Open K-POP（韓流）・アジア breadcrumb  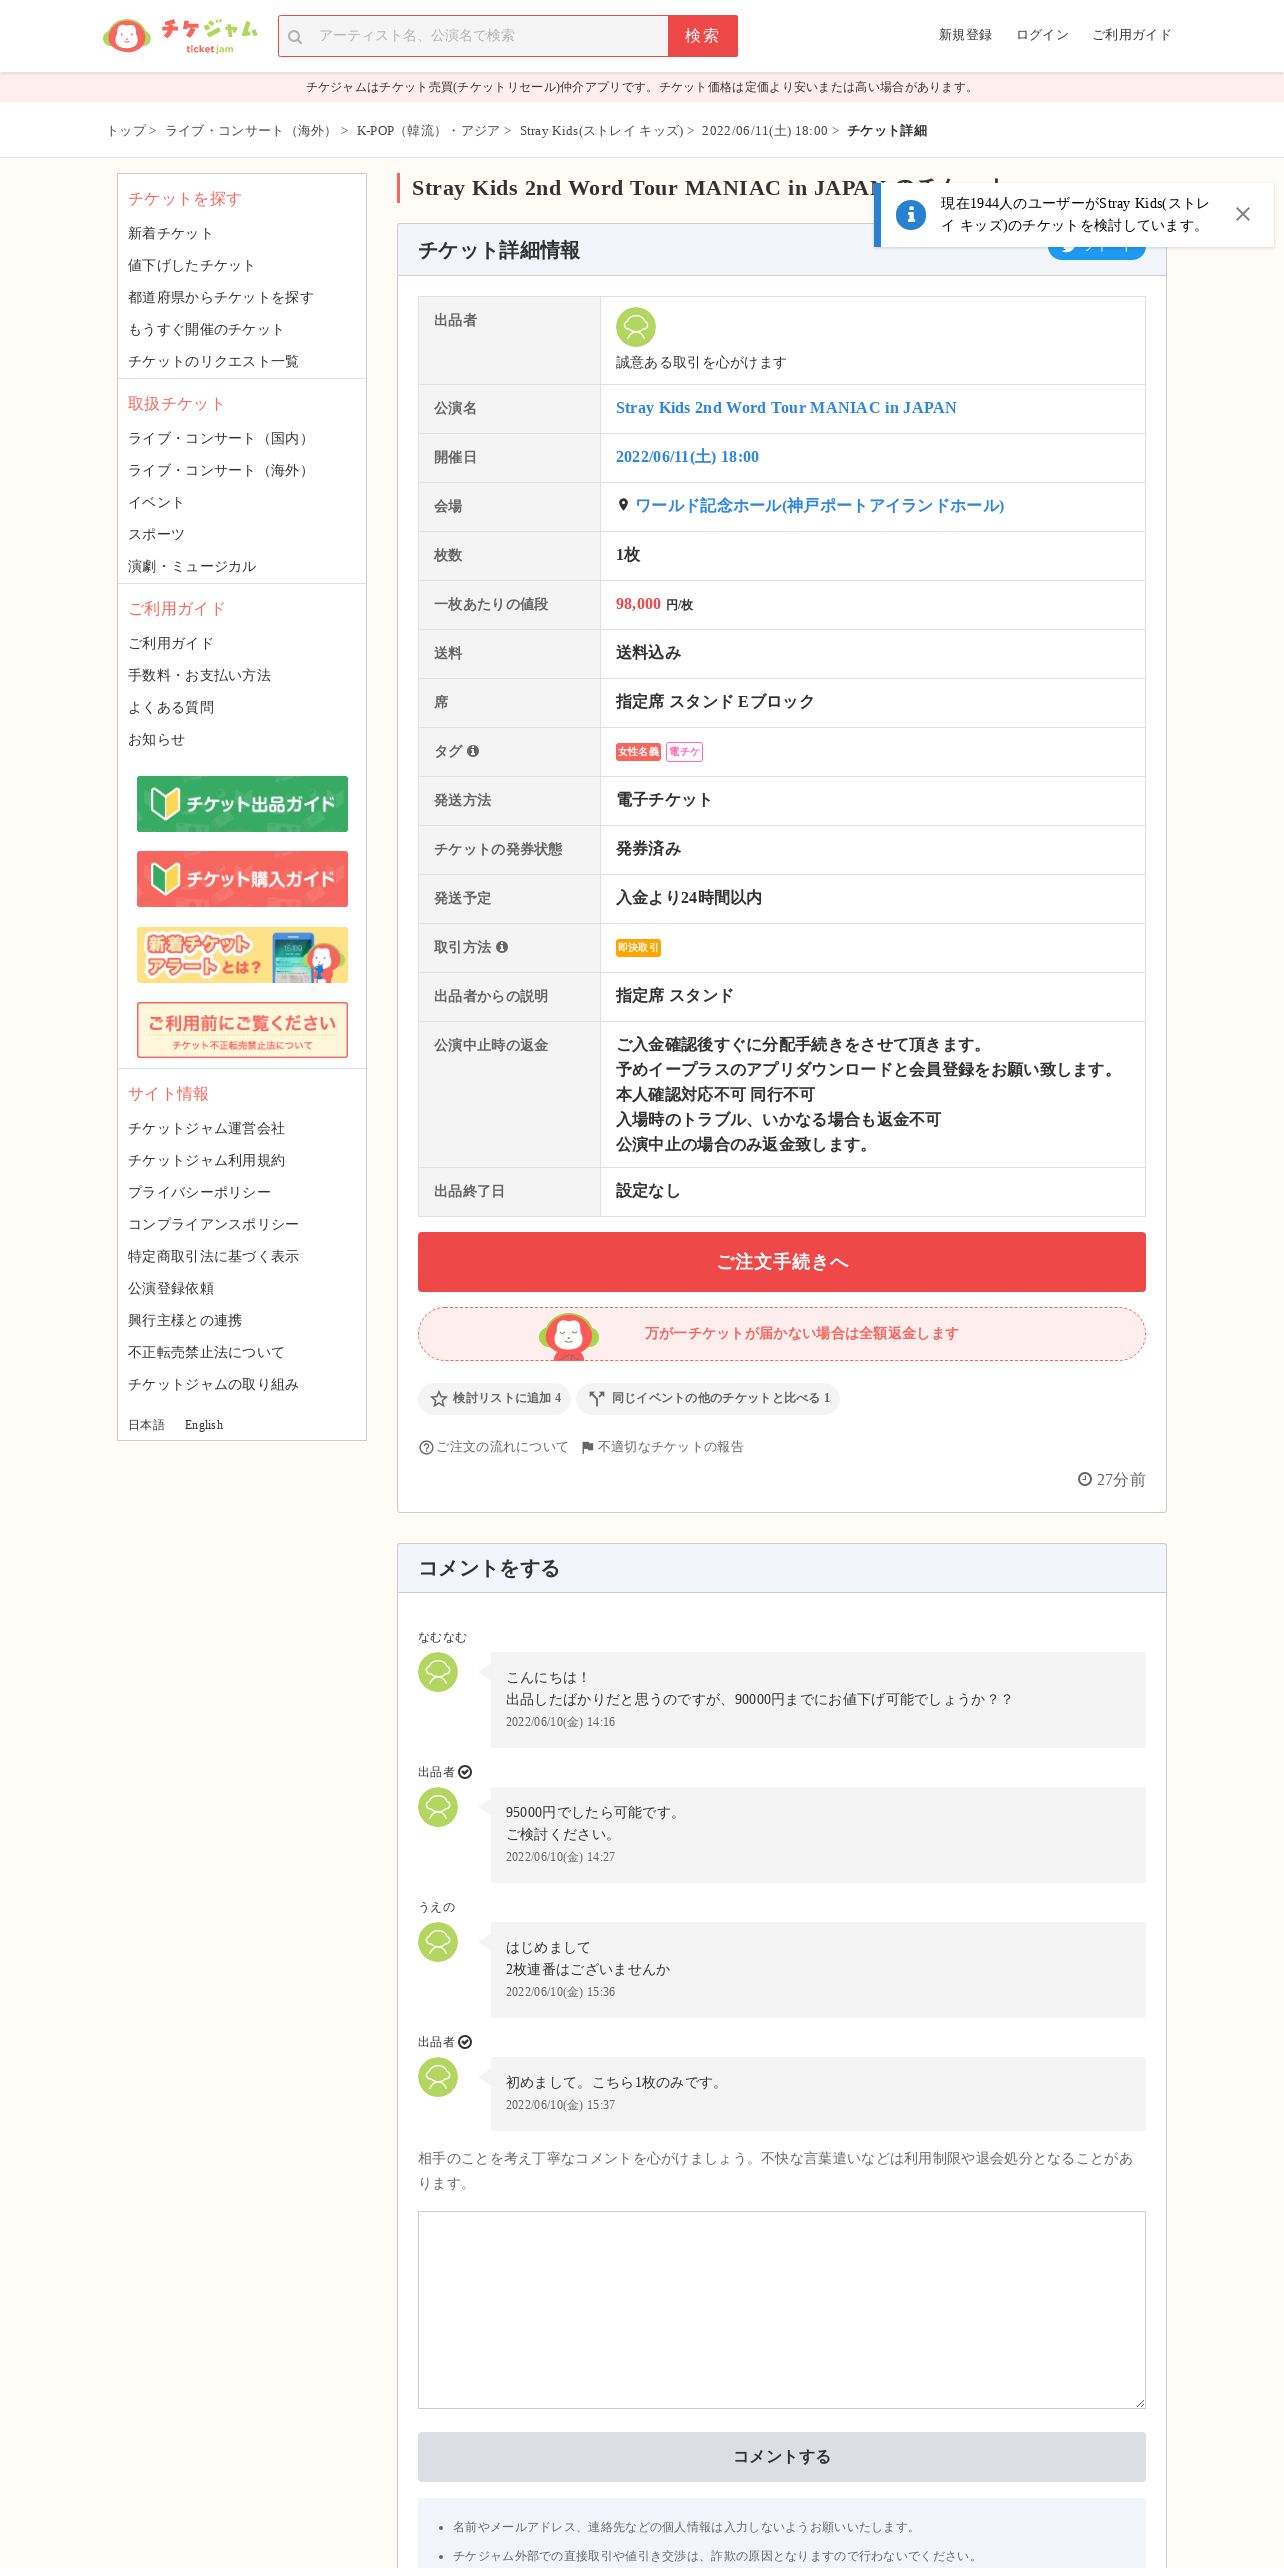coord(428,131)
